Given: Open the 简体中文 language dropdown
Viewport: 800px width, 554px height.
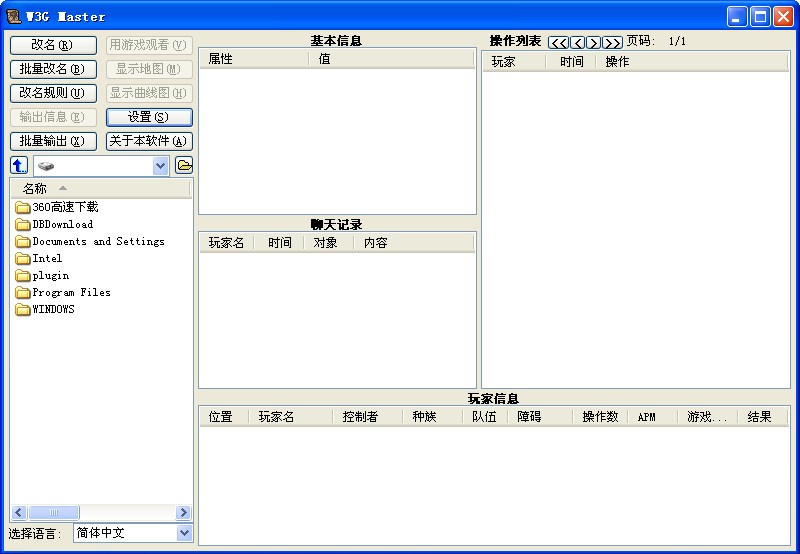Looking at the screenshot, I should click(x=184, y=533).
